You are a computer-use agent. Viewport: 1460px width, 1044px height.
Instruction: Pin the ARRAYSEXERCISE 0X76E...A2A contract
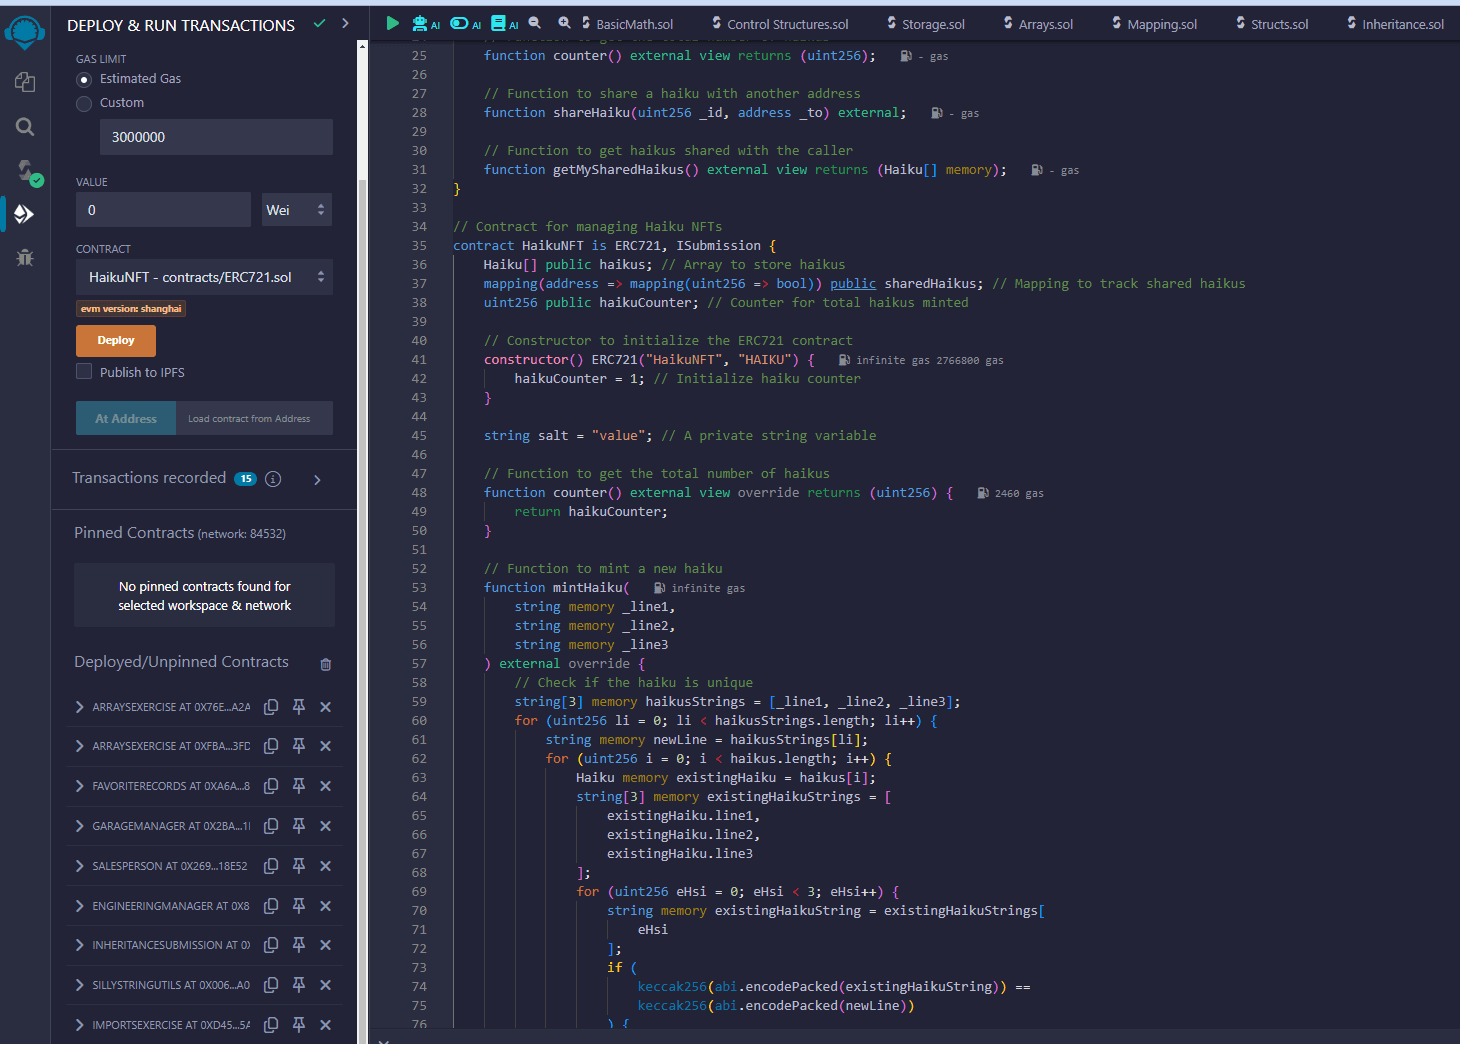pyautogui.click(x=298, y=707)
